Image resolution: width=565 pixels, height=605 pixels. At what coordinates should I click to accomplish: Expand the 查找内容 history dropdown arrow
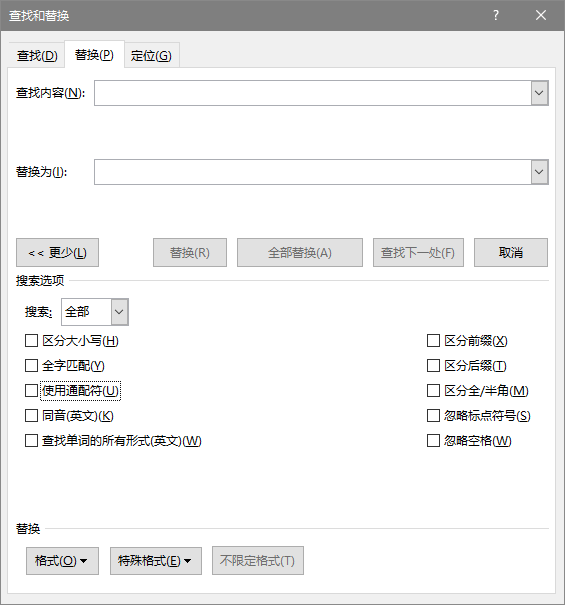click(540, 93)
